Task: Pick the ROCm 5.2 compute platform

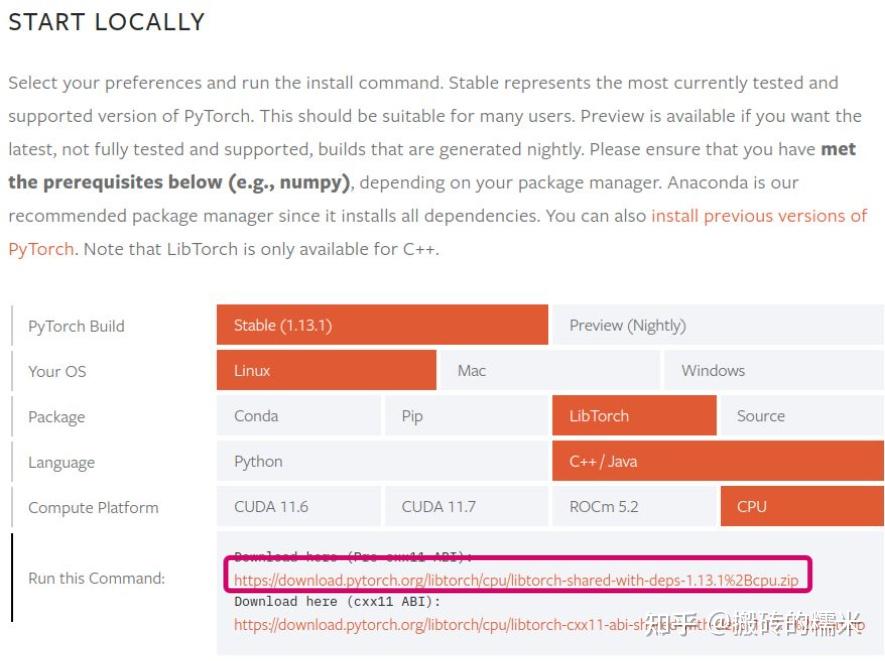Action: [634, 507]
